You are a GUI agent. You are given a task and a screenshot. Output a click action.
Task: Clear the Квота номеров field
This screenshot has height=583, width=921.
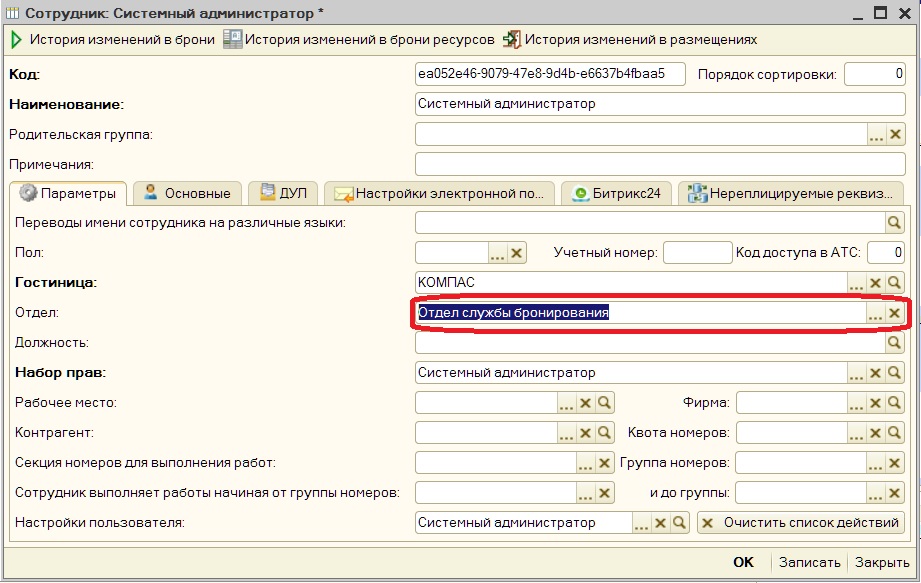pos(875,433)
